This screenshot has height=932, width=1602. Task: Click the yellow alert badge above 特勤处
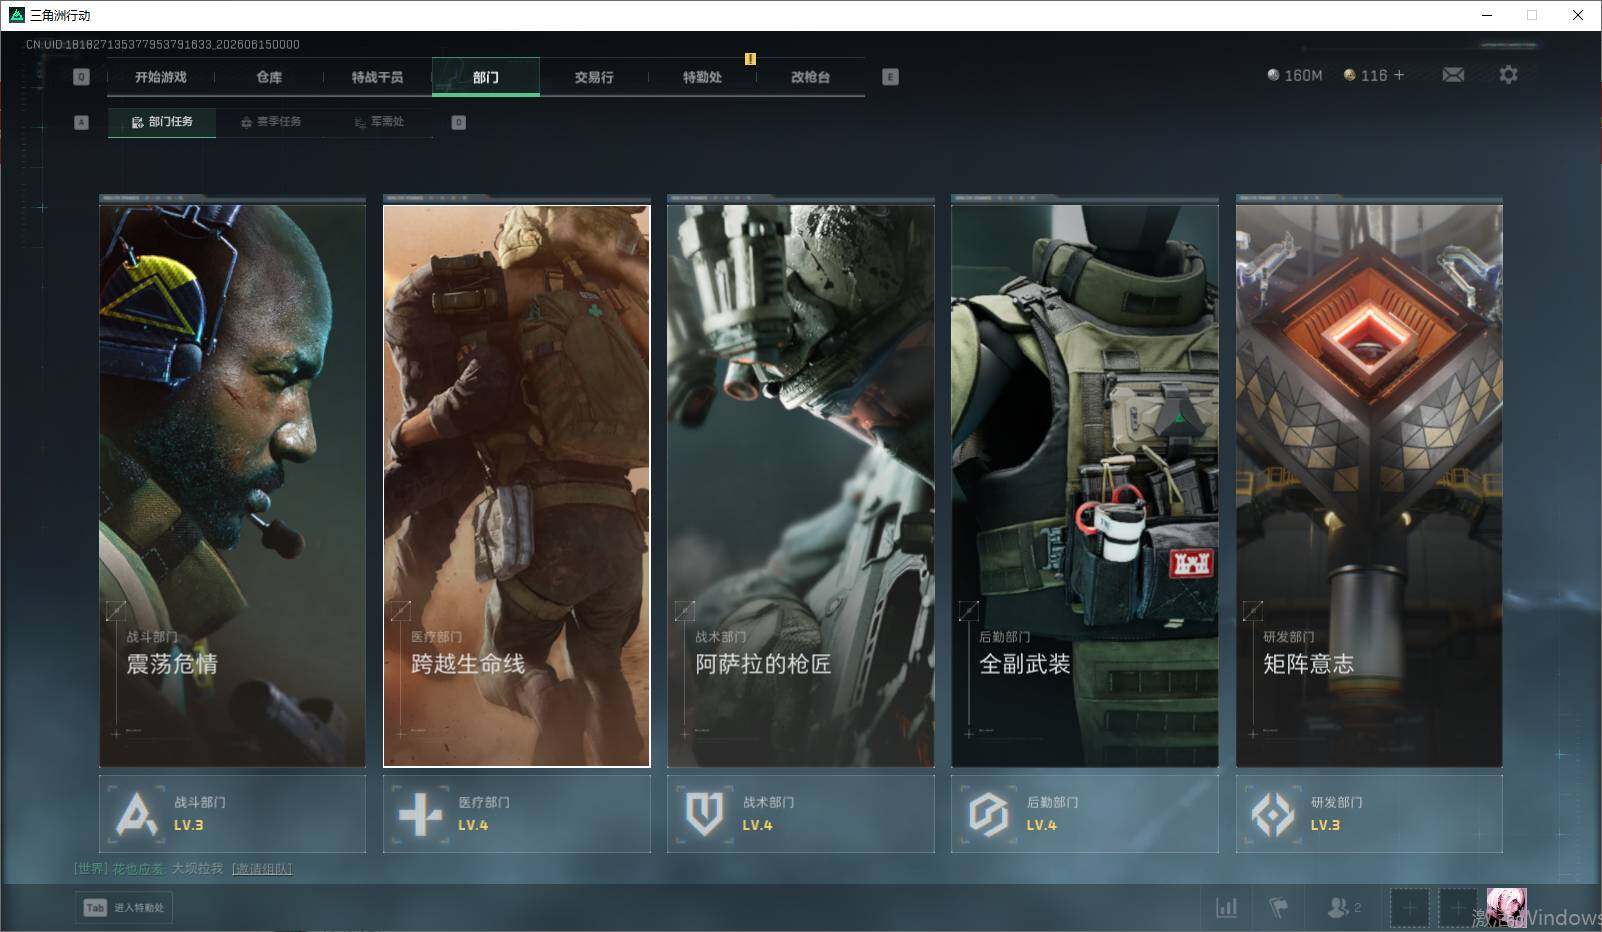point(750,59)
